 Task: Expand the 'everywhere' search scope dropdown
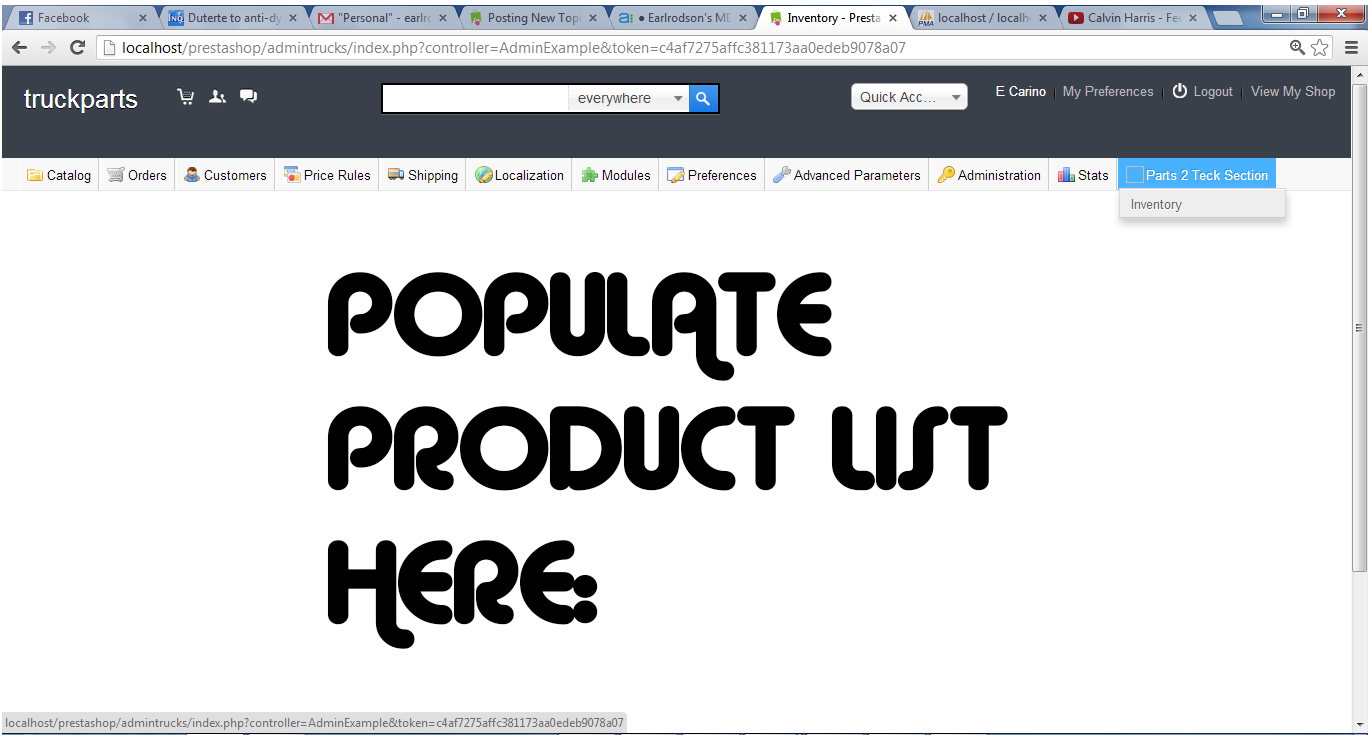pyautogui.click(x=630, y=98)
